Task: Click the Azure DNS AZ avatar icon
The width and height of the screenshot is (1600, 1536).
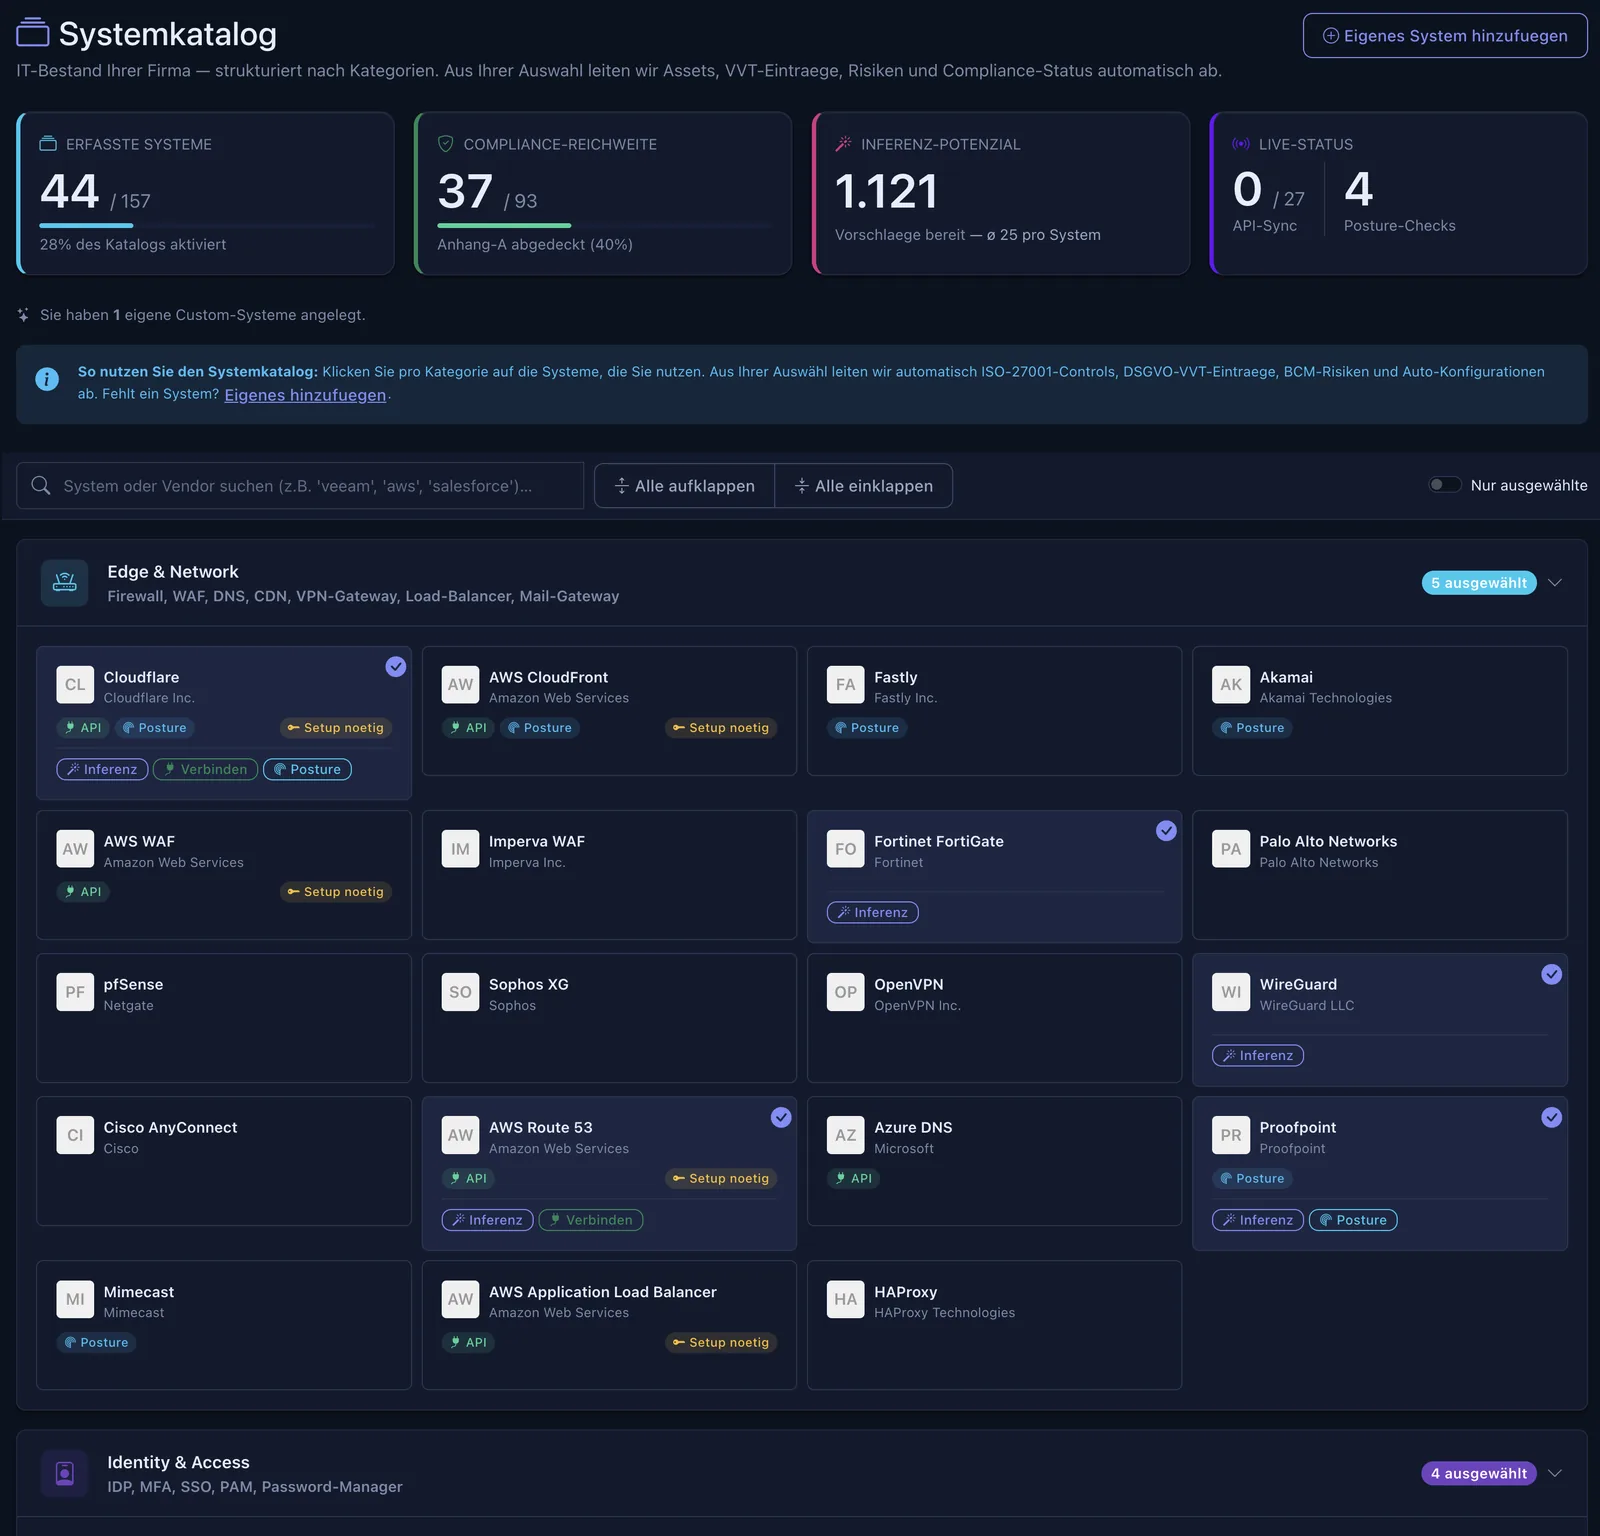Action: click(846, 1135)
